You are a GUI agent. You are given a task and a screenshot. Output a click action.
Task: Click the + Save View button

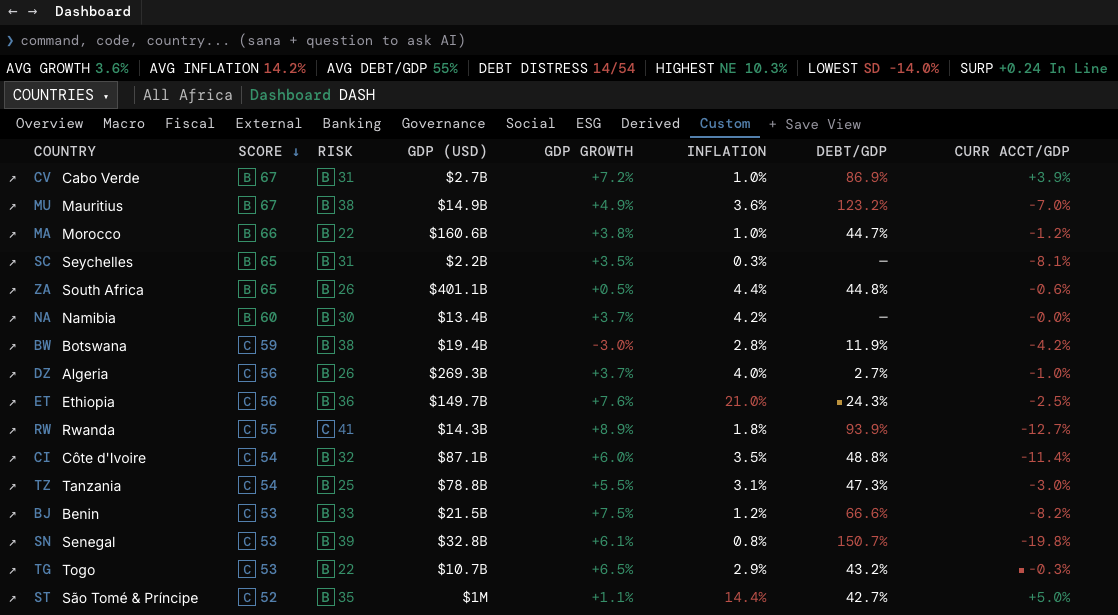click(816, 123)
